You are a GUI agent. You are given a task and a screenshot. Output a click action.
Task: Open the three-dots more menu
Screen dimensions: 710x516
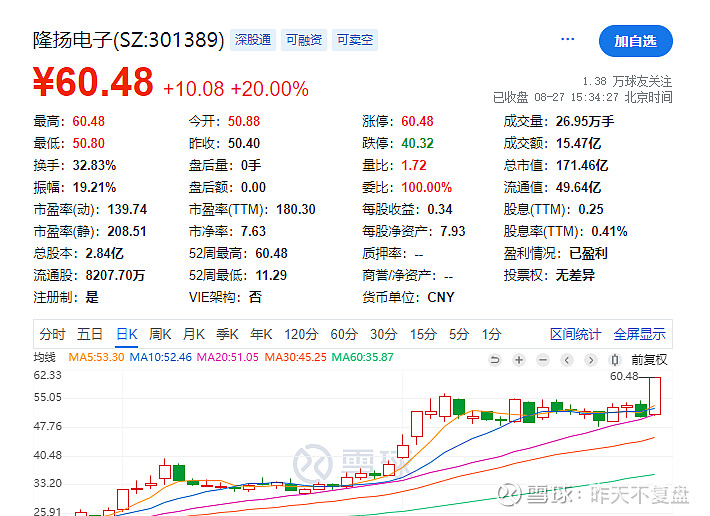click(567, 39)
